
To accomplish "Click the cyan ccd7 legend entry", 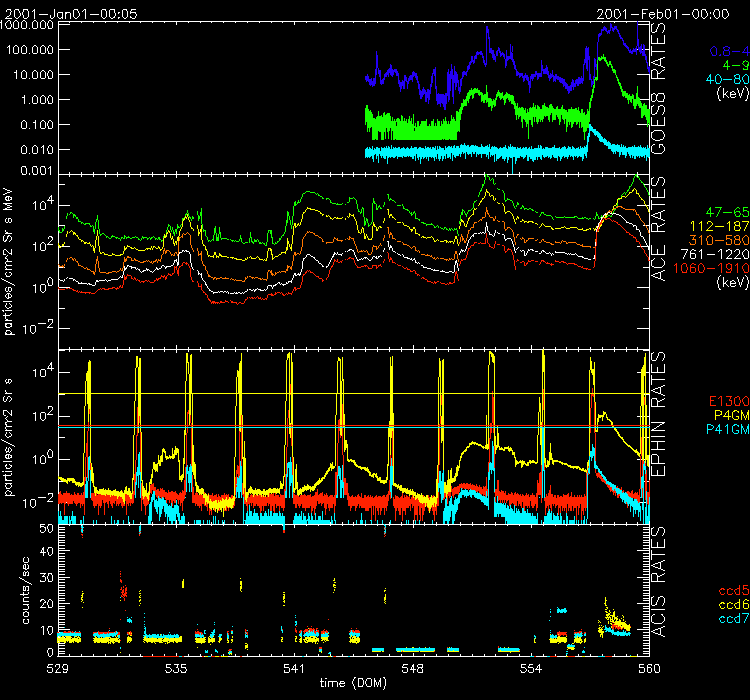I will coord(729,621).
